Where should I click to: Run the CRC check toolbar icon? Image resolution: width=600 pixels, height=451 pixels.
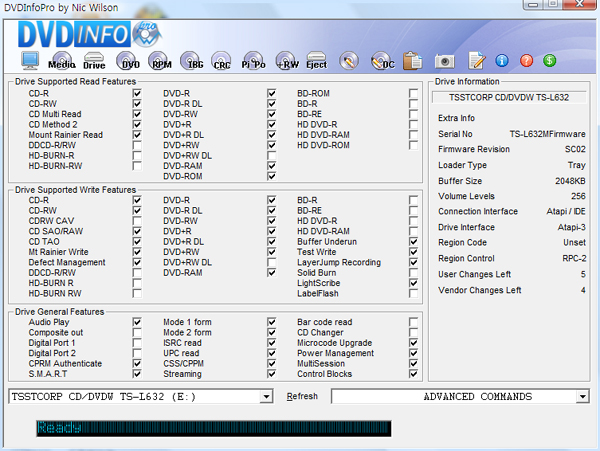tap(222, 61)
